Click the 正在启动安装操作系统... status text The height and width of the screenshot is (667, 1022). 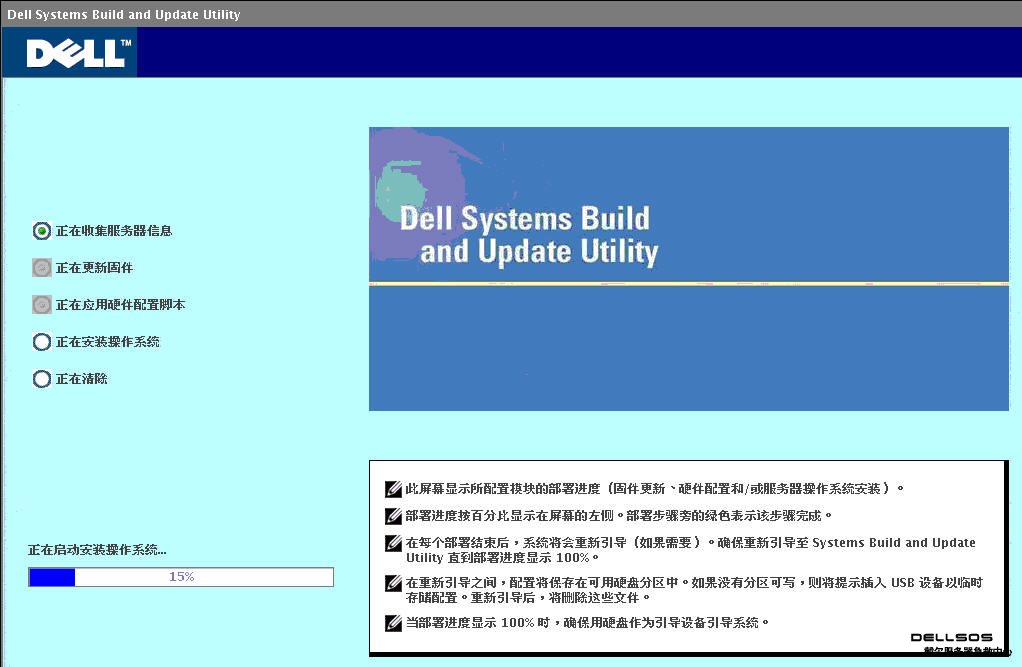coord(97,550)
